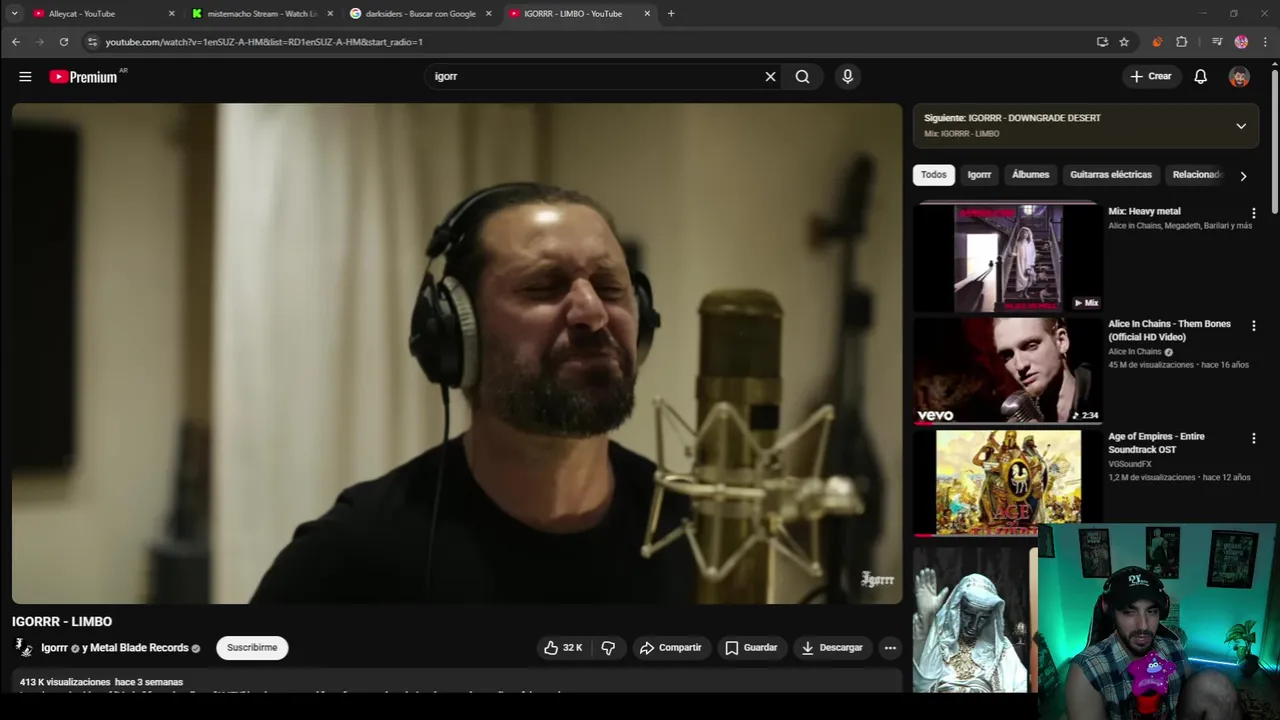Switch to darksiders Google search tab
1280x720 pixels.
click(x=421, y=14)
